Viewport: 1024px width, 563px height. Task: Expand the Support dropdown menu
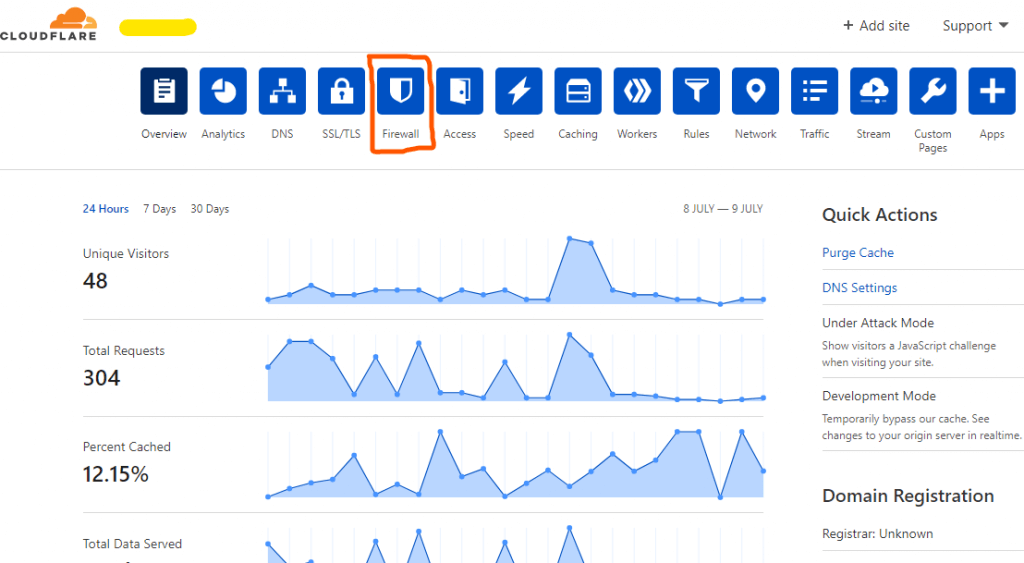click(975, 26)
